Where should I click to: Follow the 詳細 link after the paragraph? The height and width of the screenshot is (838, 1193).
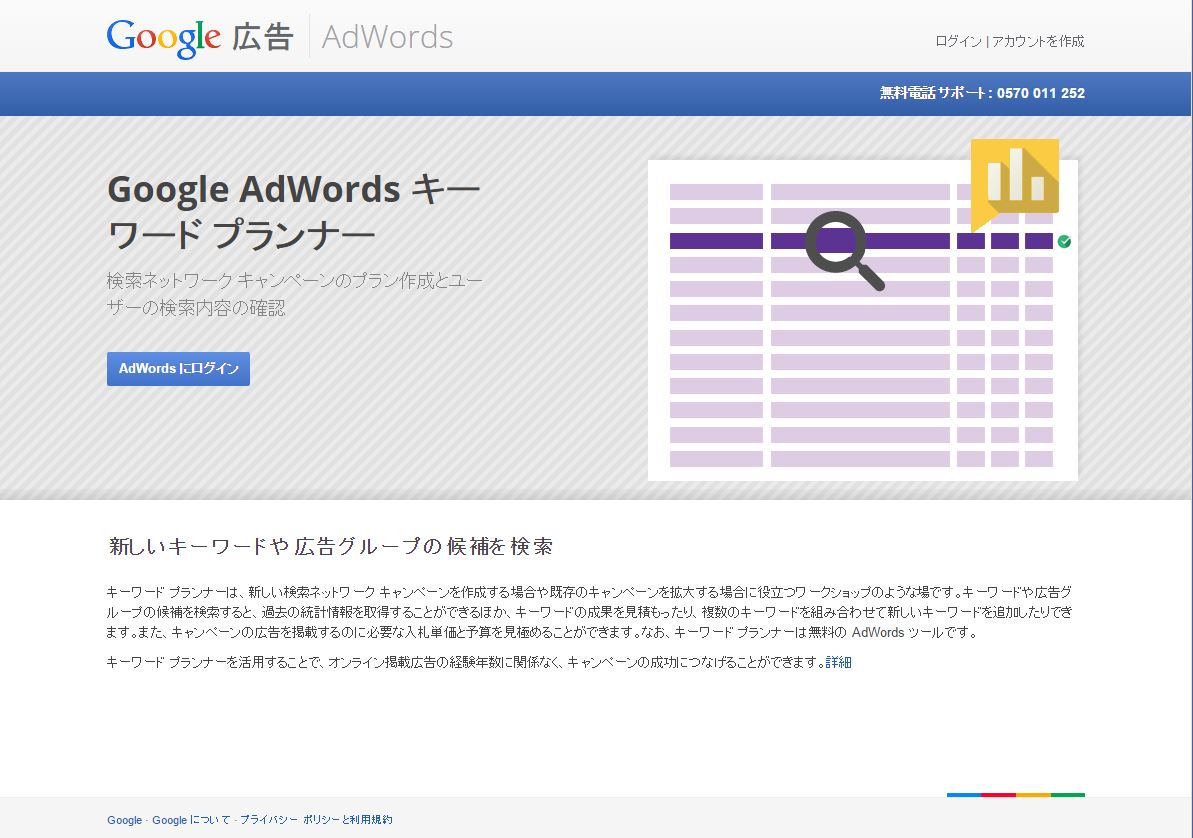pyautogui.click(x=838, y=662)
